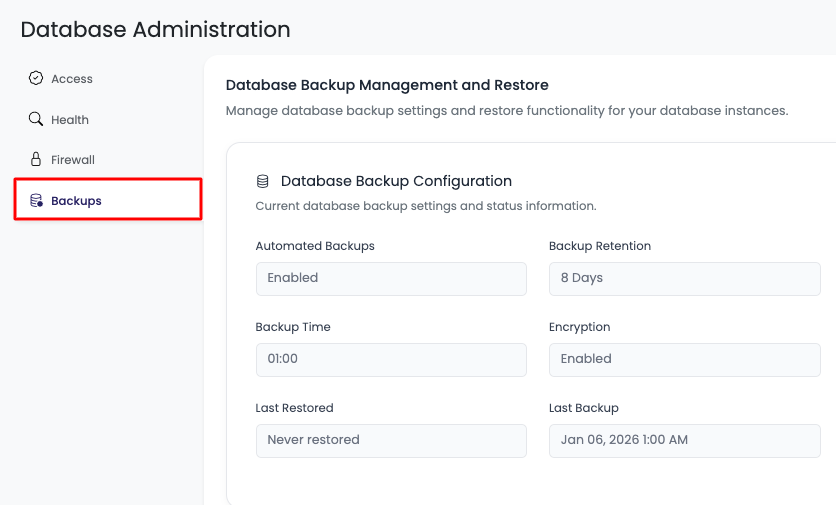Select the Backups sidebar item

click(x=108, y=199)
